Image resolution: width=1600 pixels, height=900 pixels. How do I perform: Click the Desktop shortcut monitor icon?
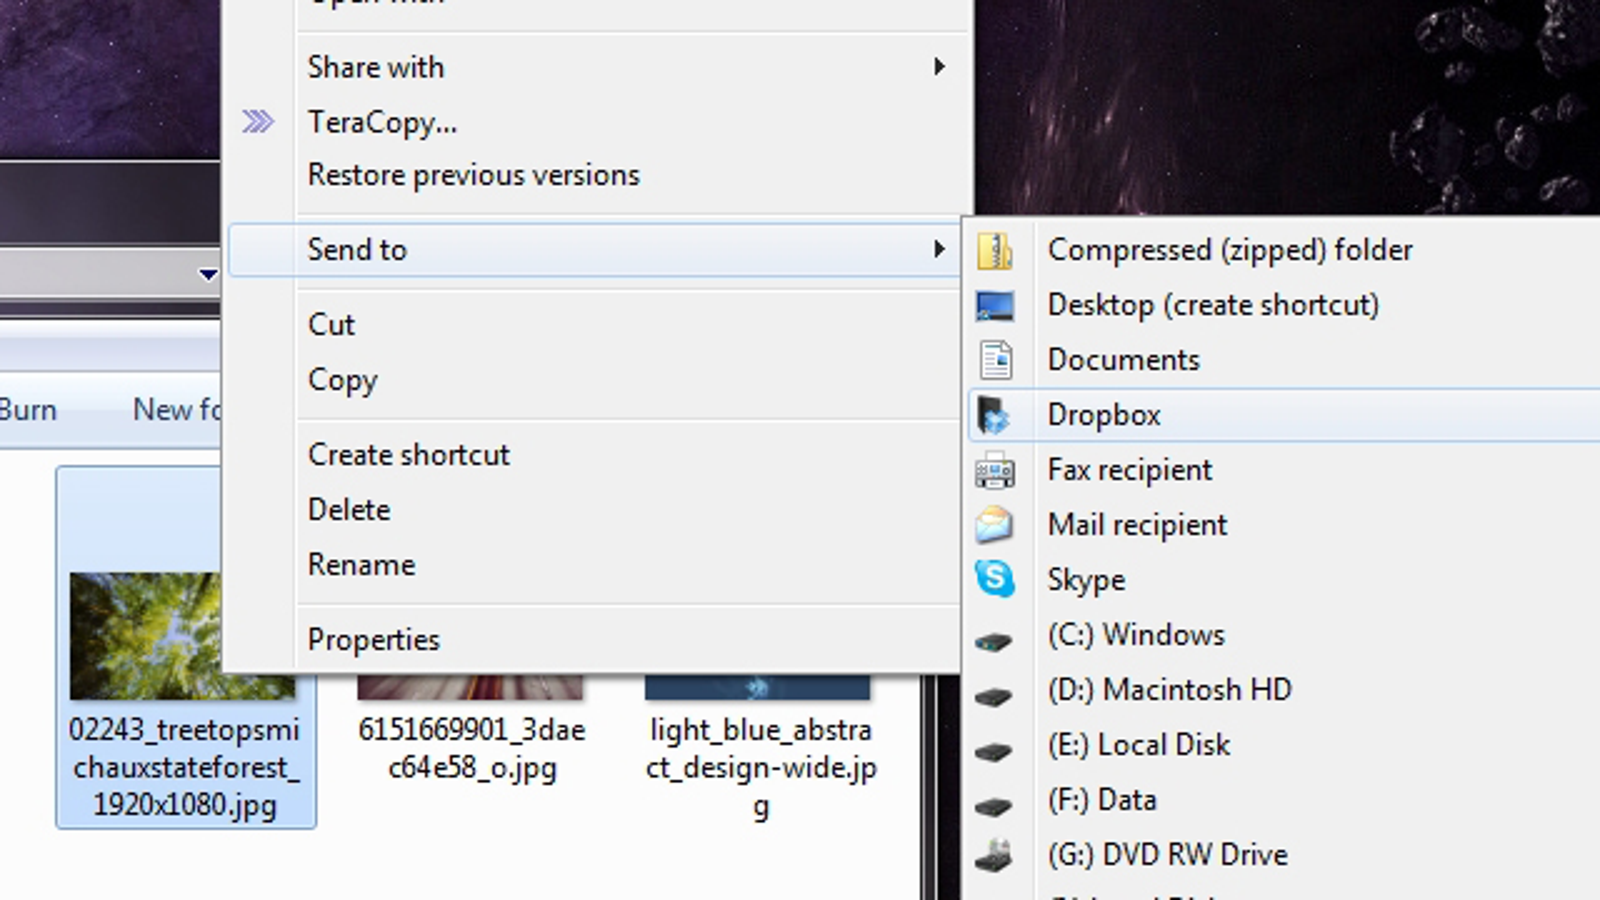[x=995, y=305]
